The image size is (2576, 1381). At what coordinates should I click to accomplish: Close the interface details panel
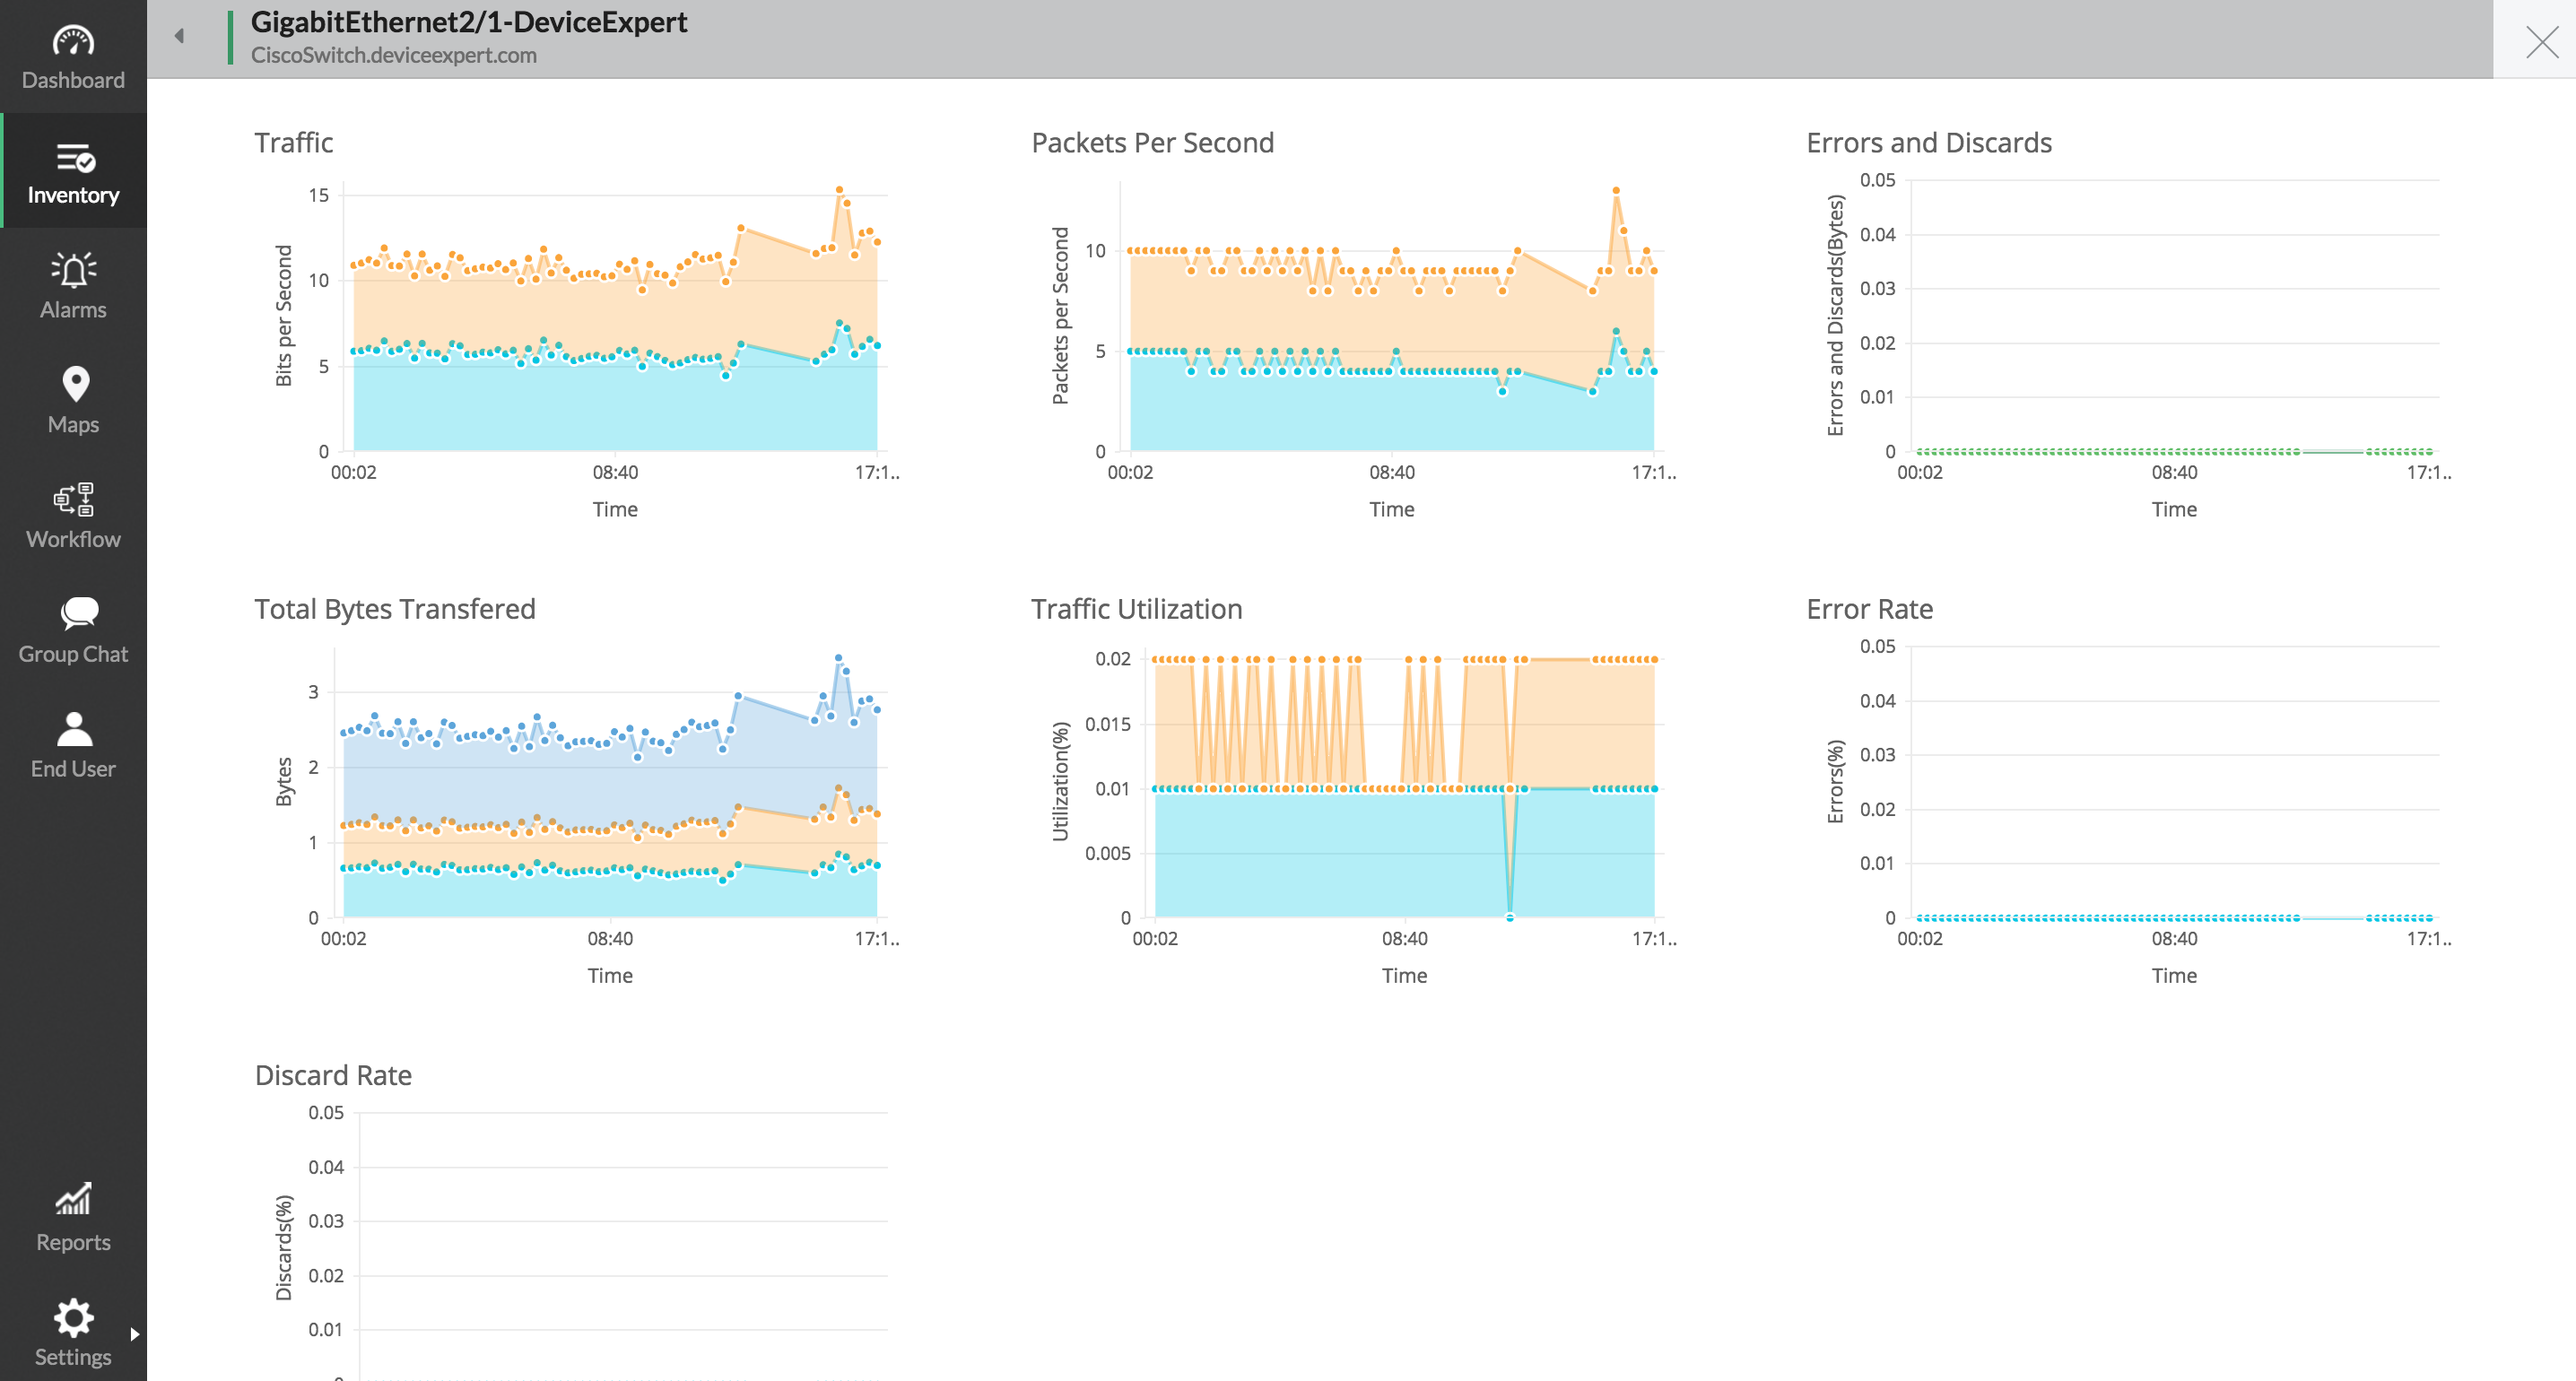(x=2541, y=42)
